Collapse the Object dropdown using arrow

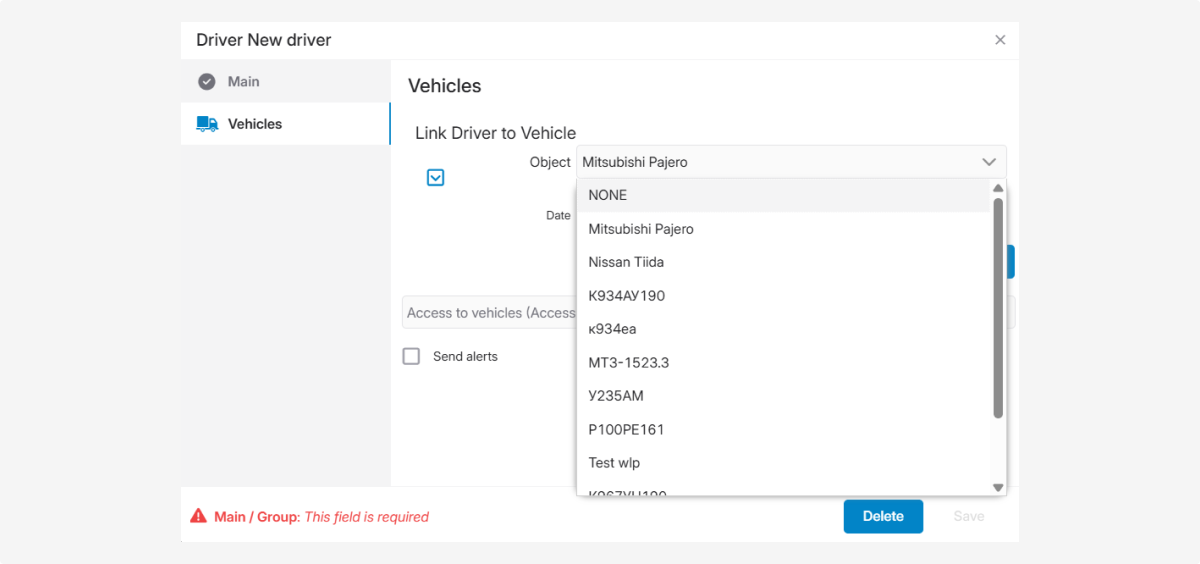click(989, 162)
